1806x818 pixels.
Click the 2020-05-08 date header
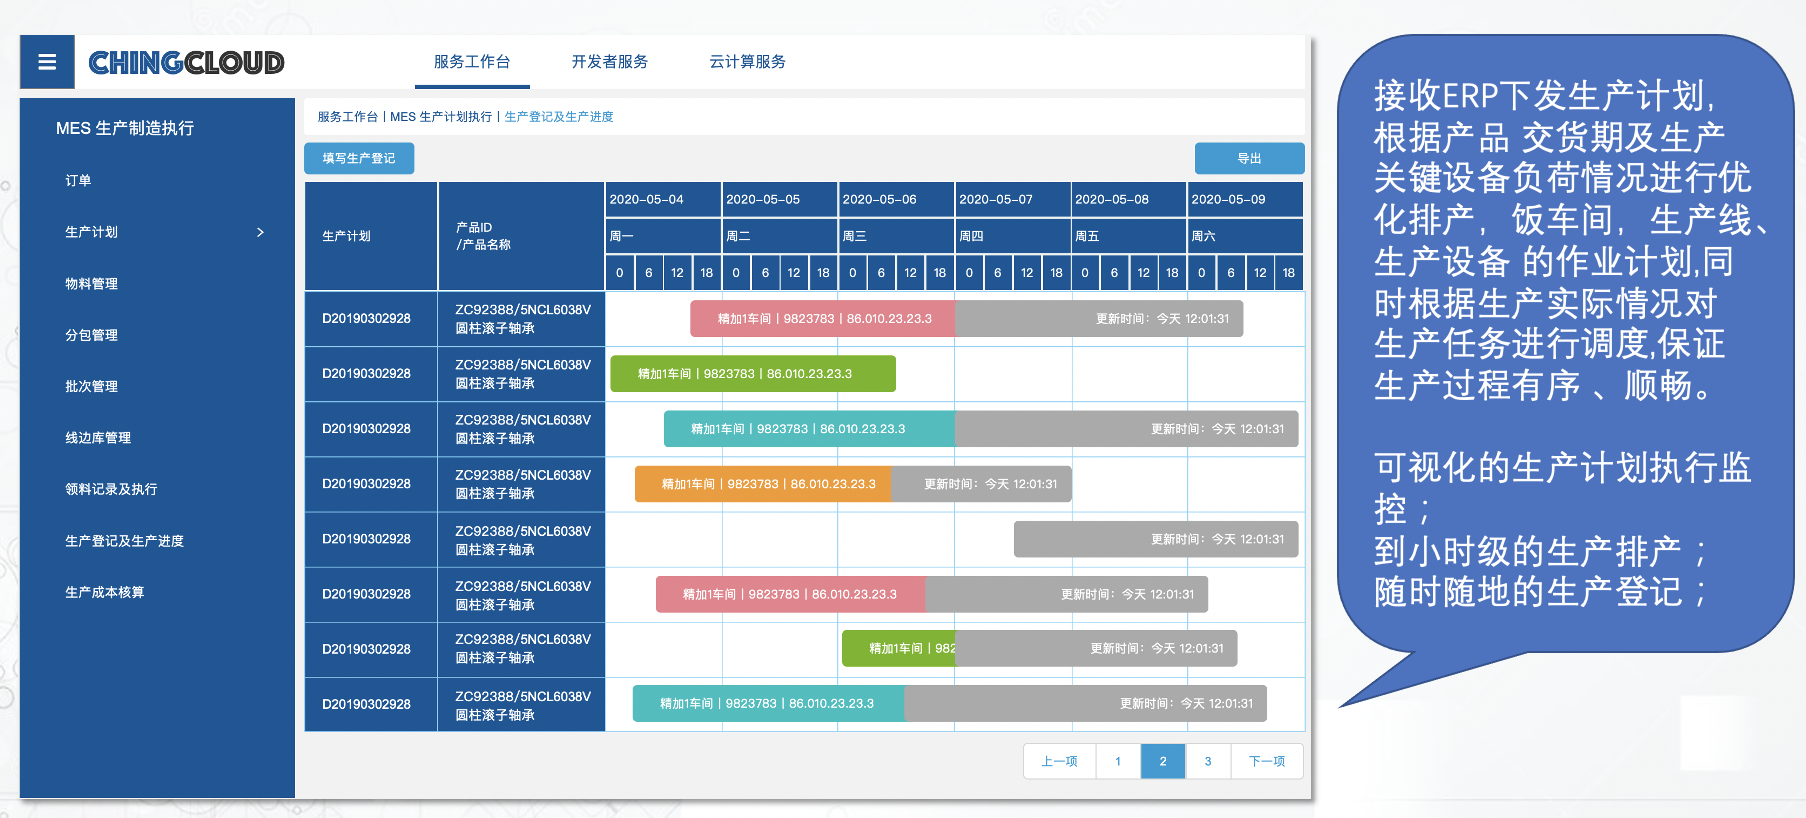click(x=1129, y=199)
